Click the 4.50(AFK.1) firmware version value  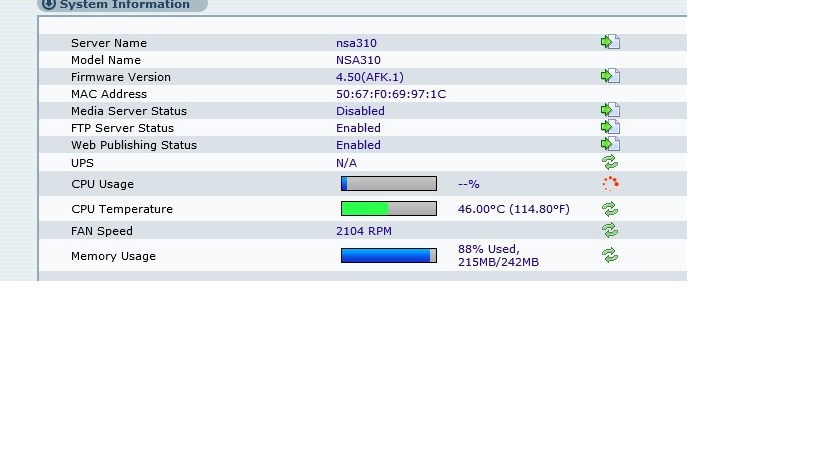[370, 77]
